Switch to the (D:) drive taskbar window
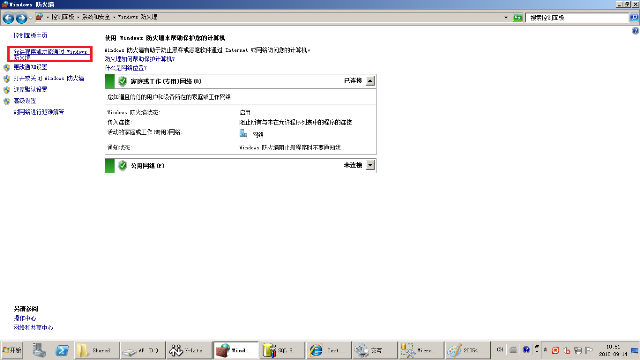The image size is (640, 360). (143, 350)
